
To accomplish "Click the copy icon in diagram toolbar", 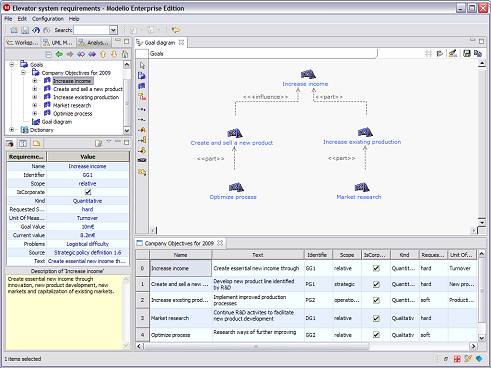I will pos(478,53).
